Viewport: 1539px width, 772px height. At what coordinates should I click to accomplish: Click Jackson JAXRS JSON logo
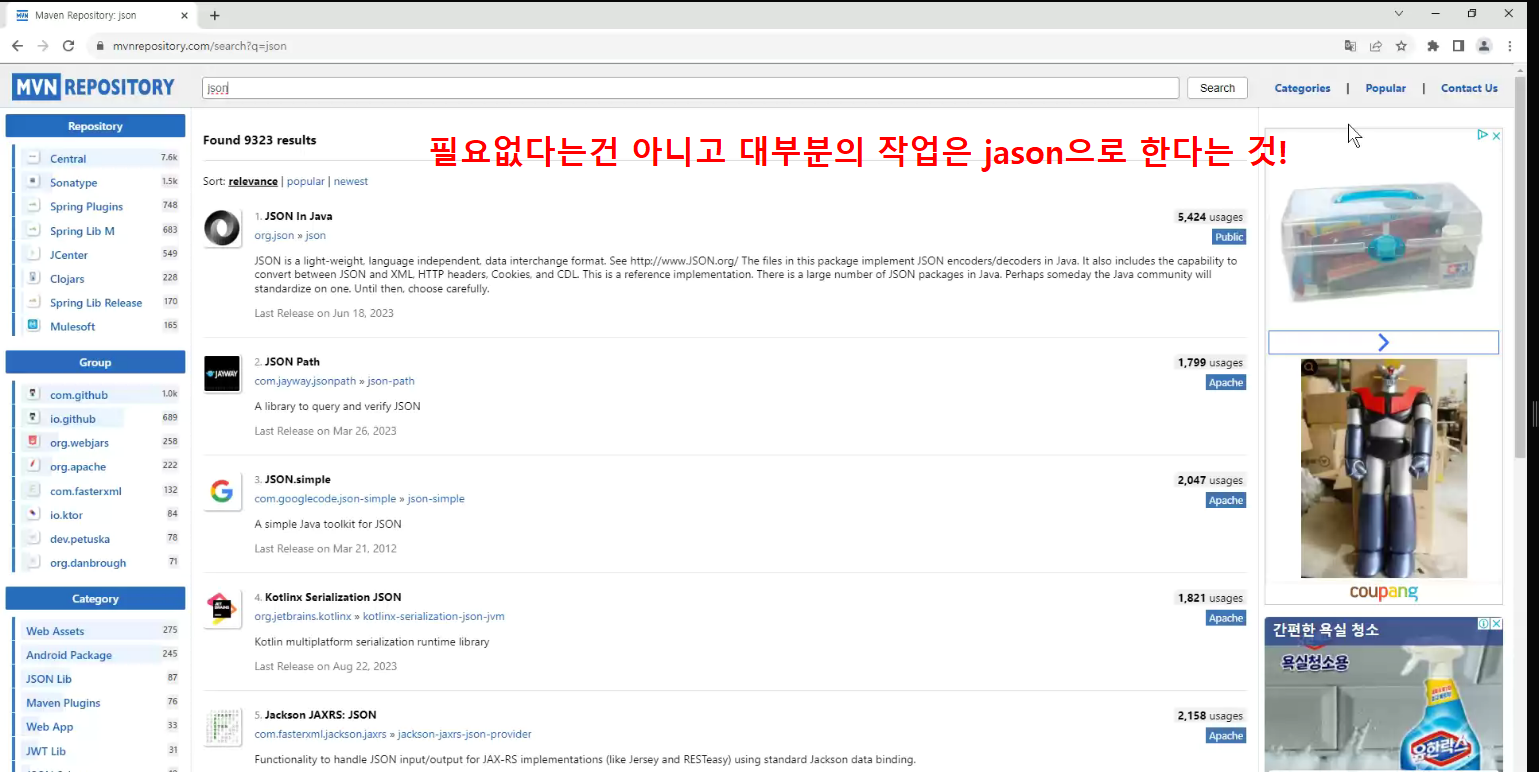click(222, 727)
